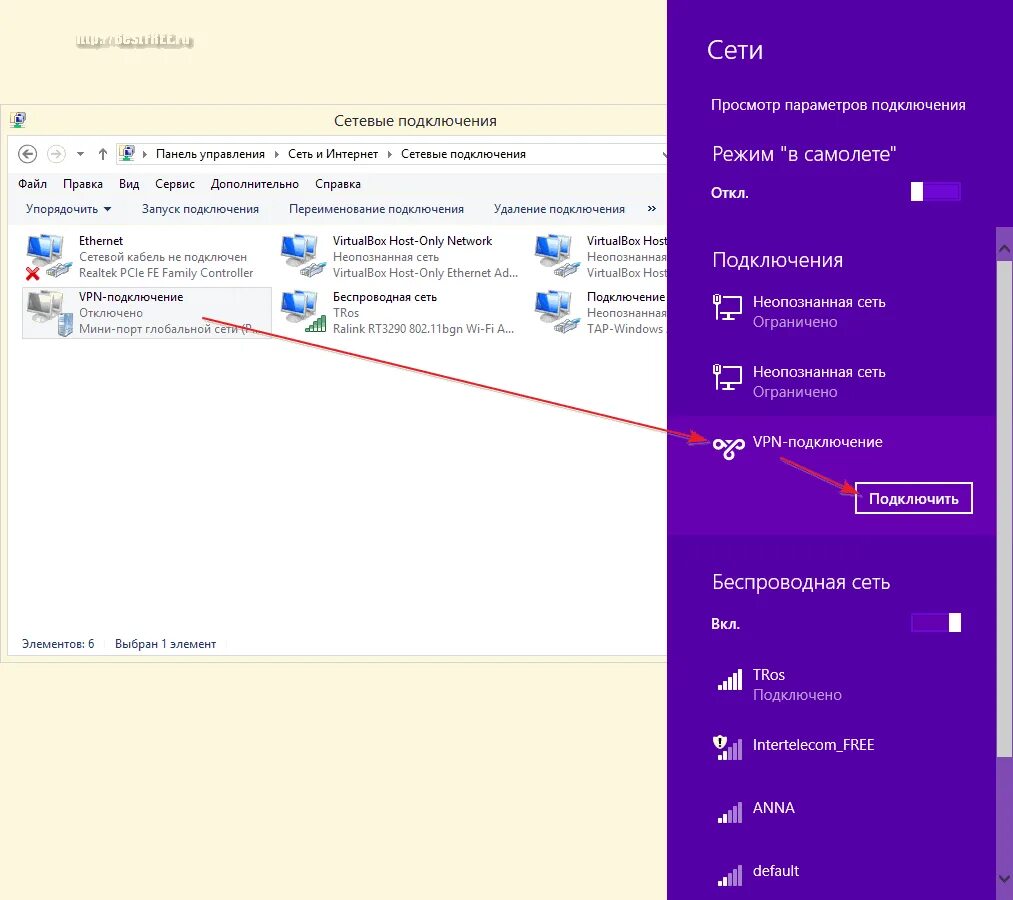Click Сетевые подключения breadcrumb

[463, 154]
